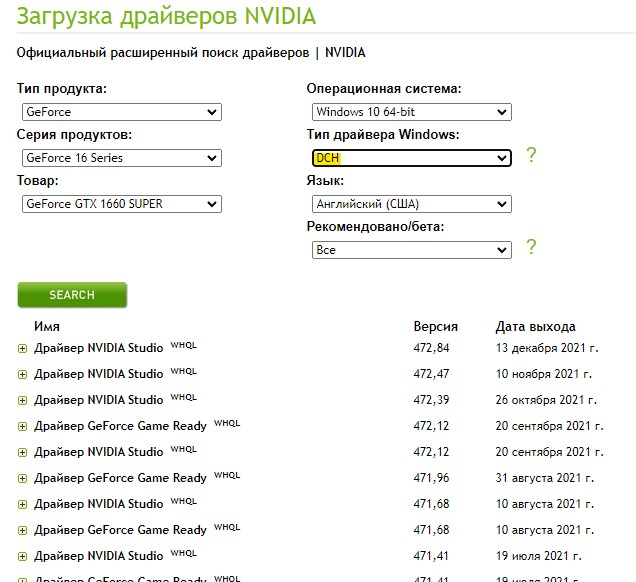Click the date 26 октября 2021 г.
Screen dimensions: 636x582
point(546,400)
